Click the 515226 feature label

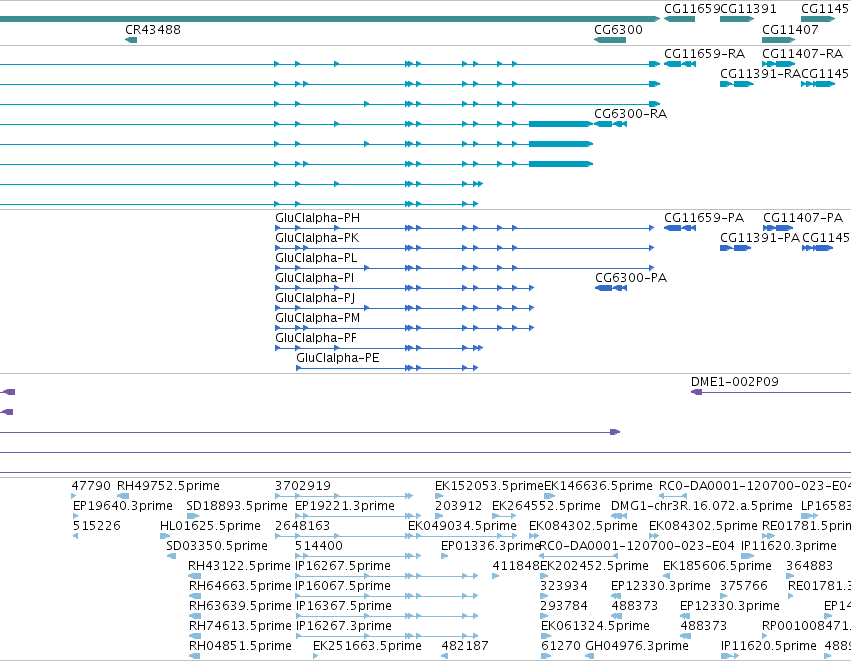[x=97, y=526]
